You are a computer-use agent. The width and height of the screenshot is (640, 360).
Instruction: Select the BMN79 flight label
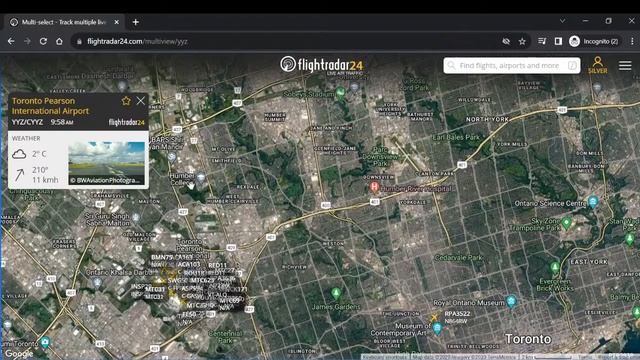[x=162, y=257]
